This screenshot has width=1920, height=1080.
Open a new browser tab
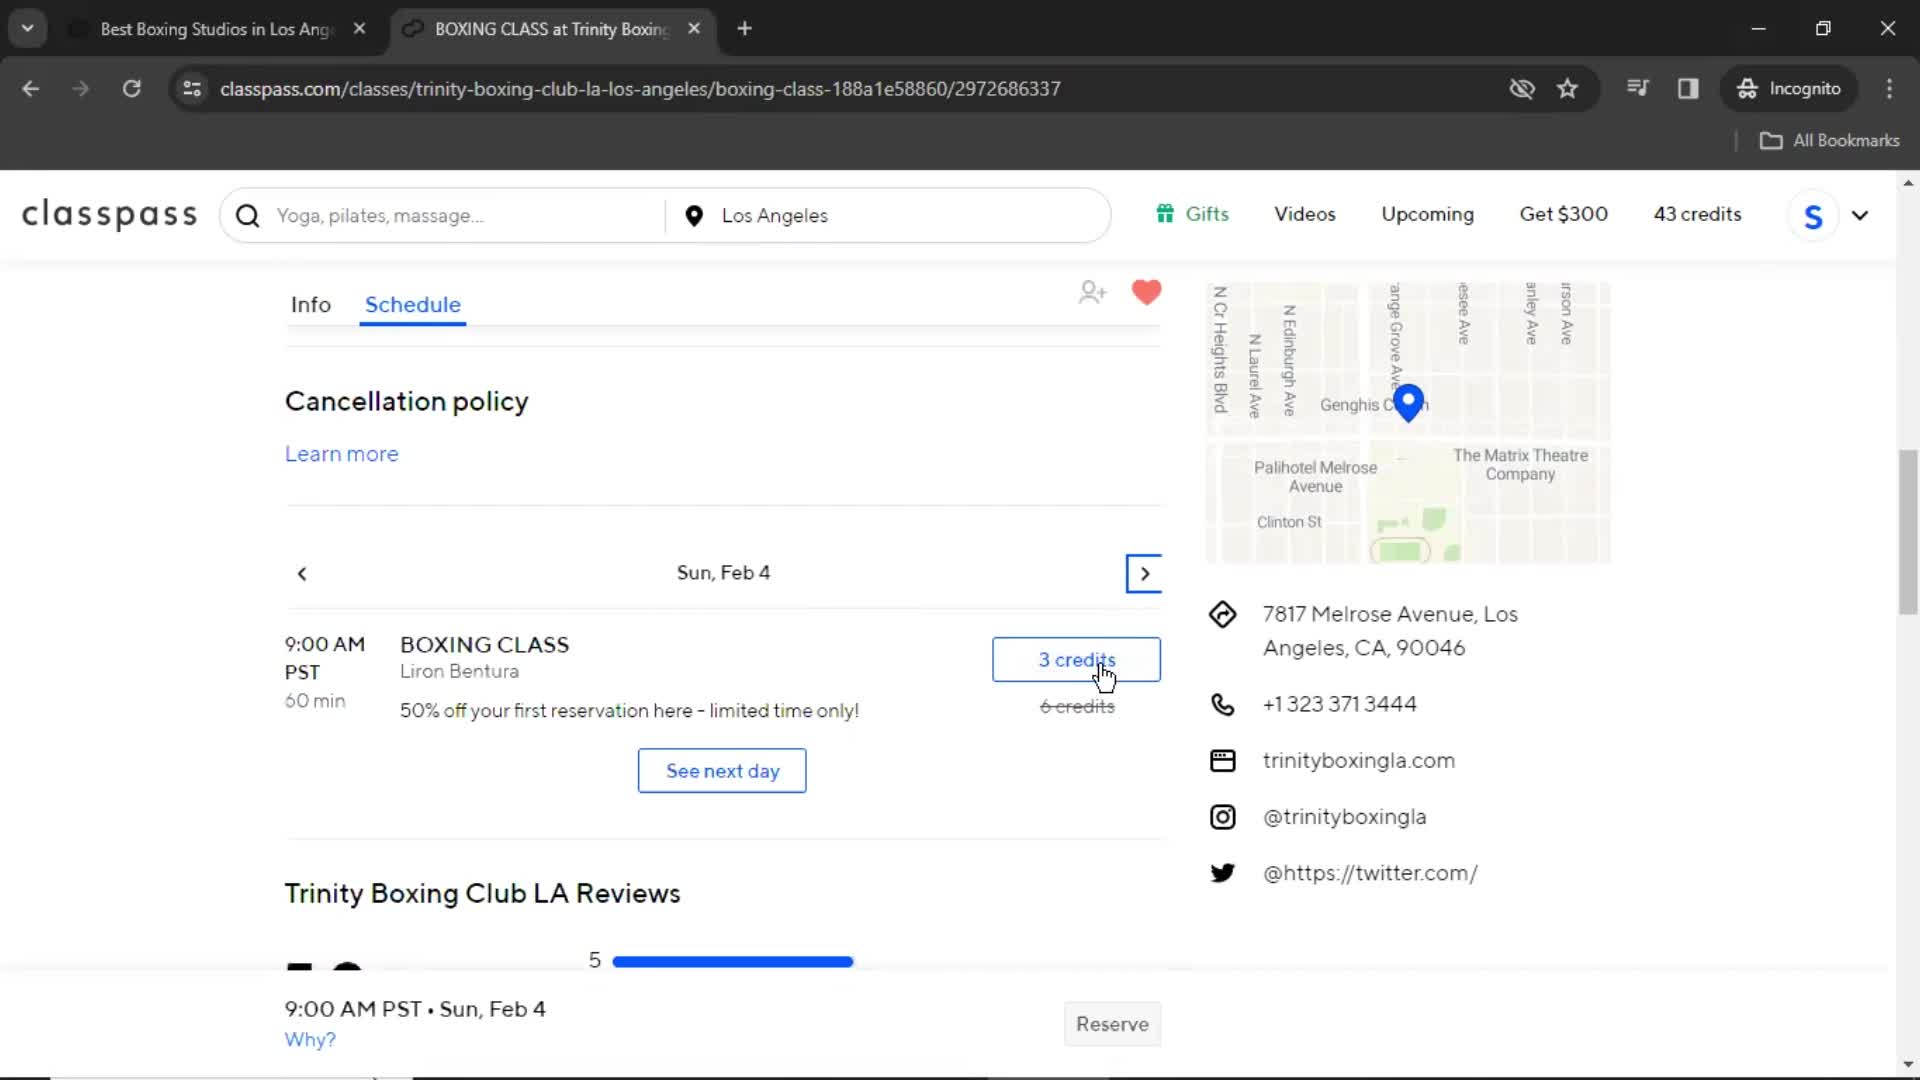pyautogui.click(x=744, y=29)
